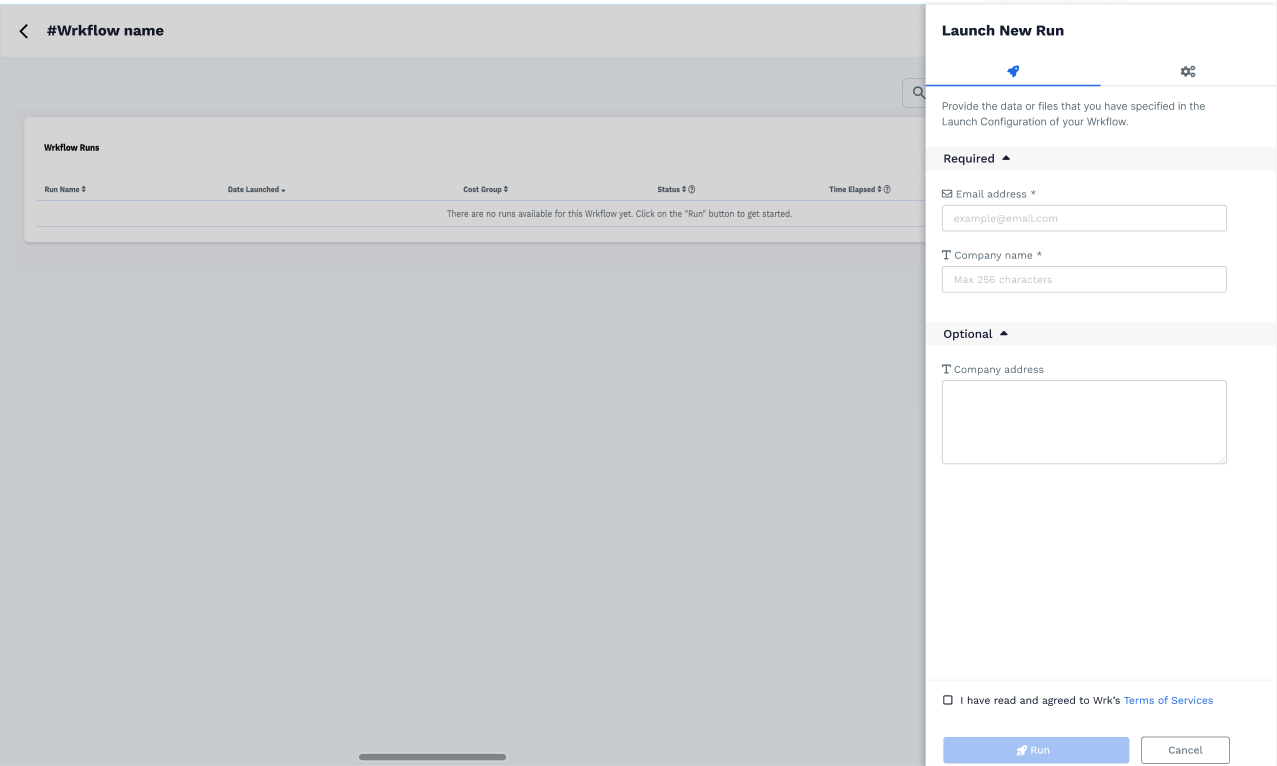Click into the Company name field
Screen dimensions: 1277x766
click(x=1084, y=279)
